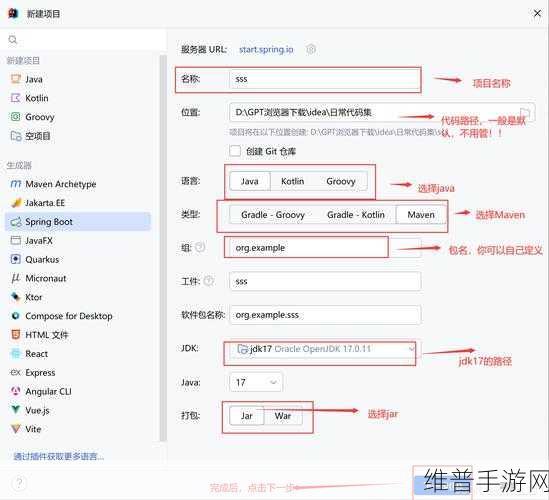Viewport: 549px width, 500px height.
Task: Click the Compose for Desktop icon
Action: tap(15, 316)
